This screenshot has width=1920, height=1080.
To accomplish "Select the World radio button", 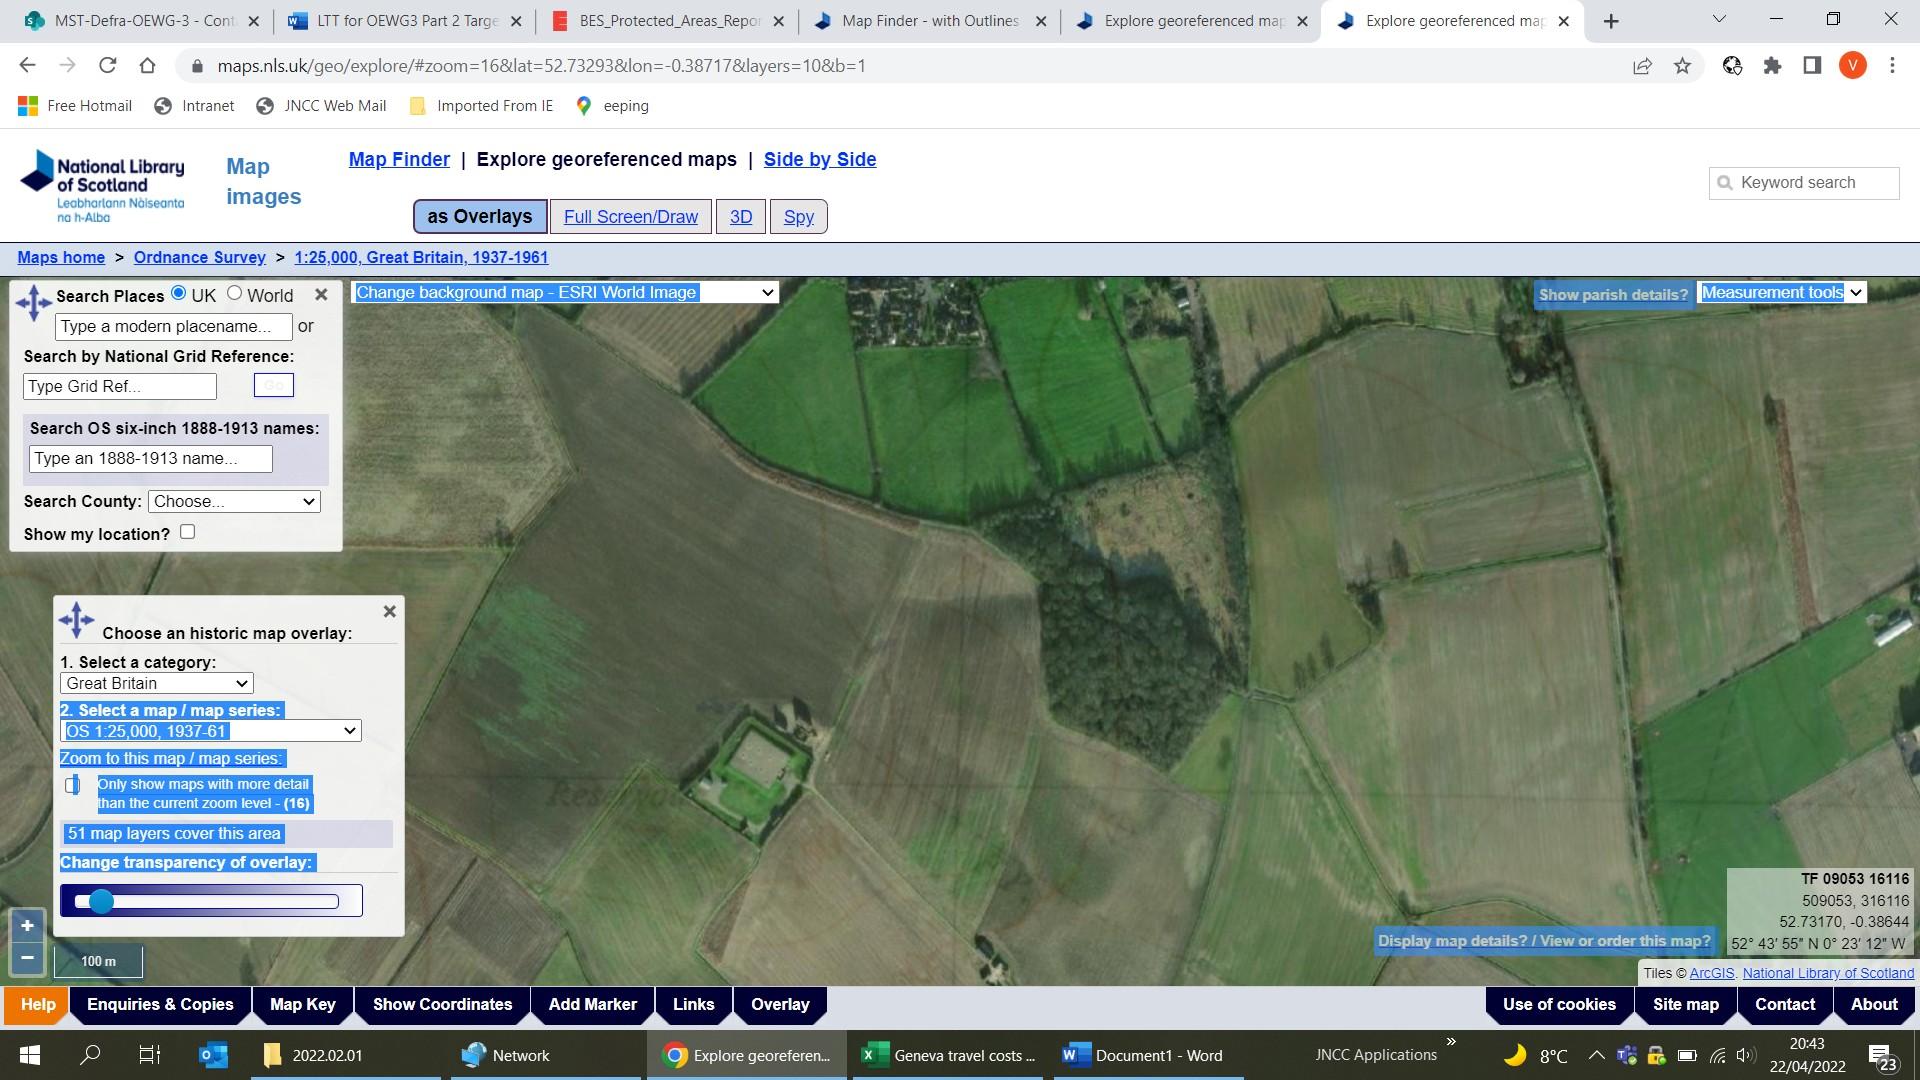I will pos(234,293).
